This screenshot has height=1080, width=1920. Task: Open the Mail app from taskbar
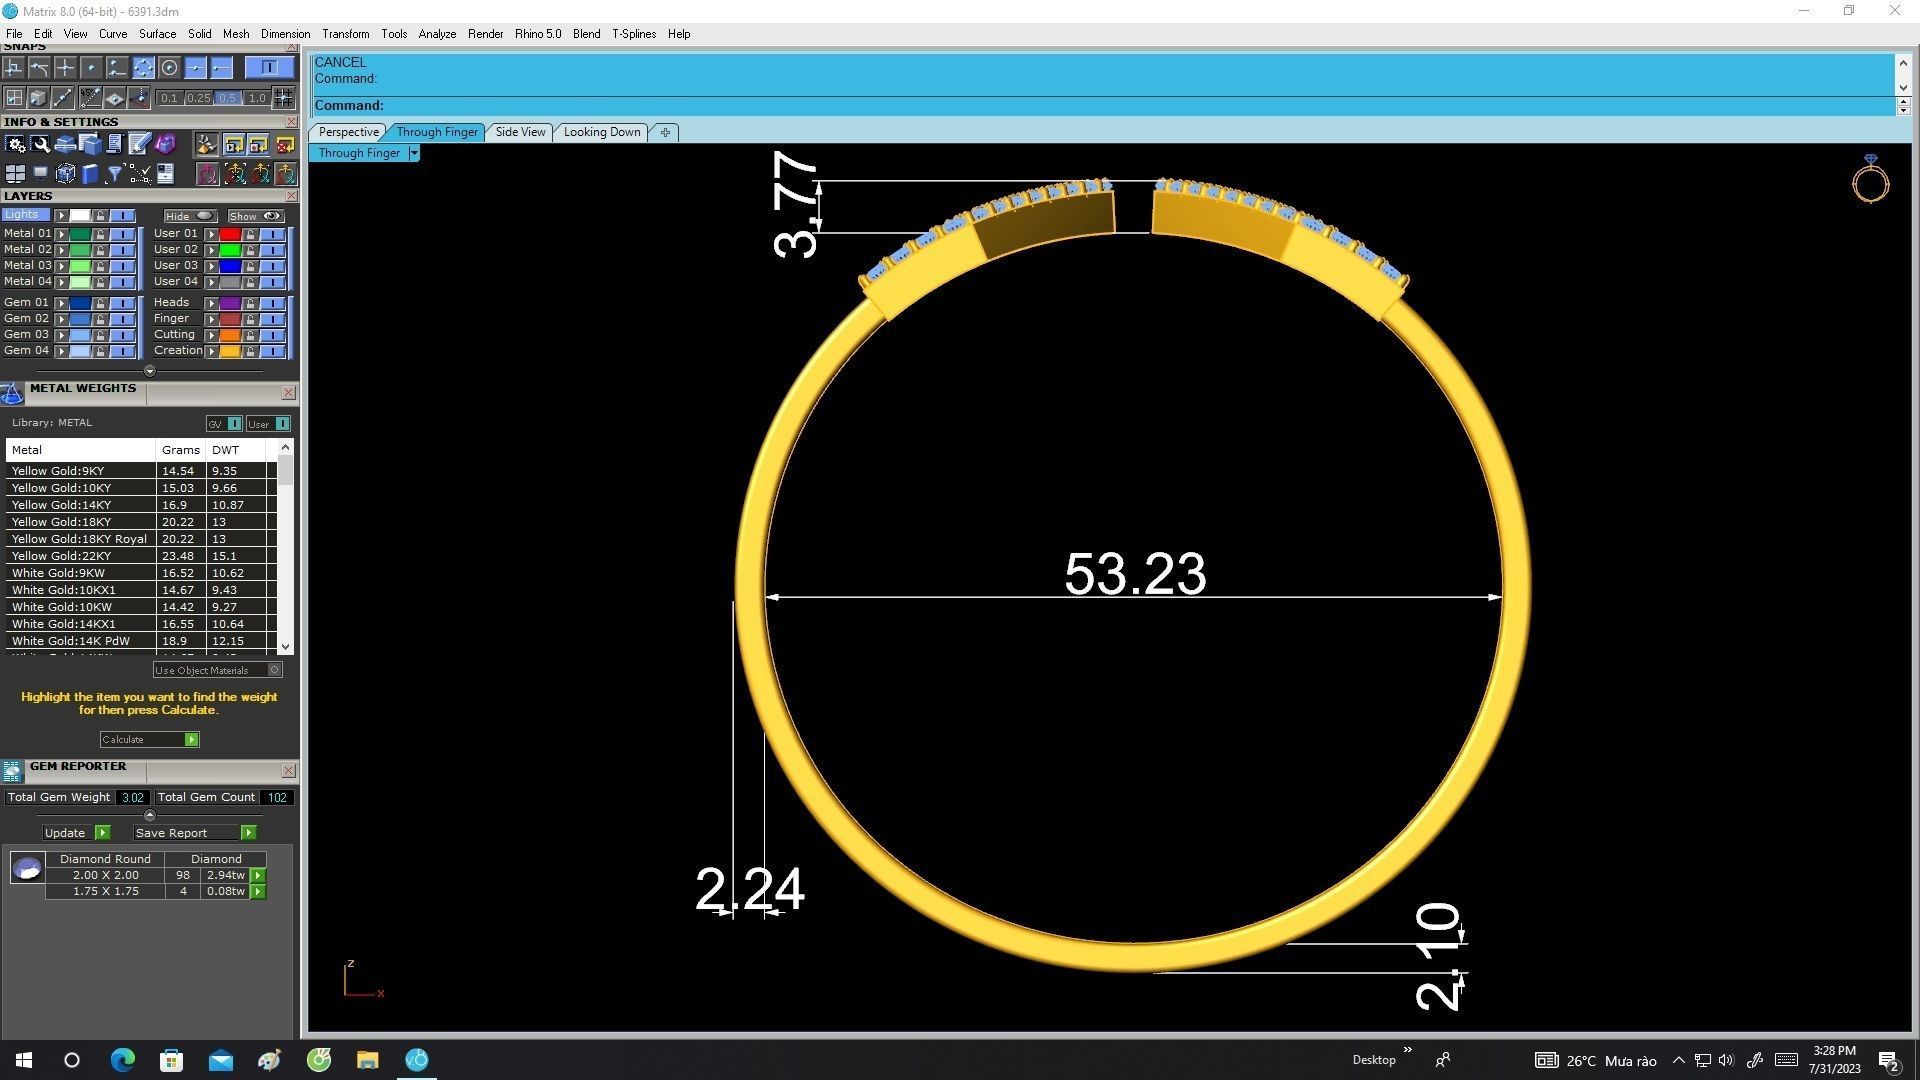pyautogui.click(x=220, y=1060)
